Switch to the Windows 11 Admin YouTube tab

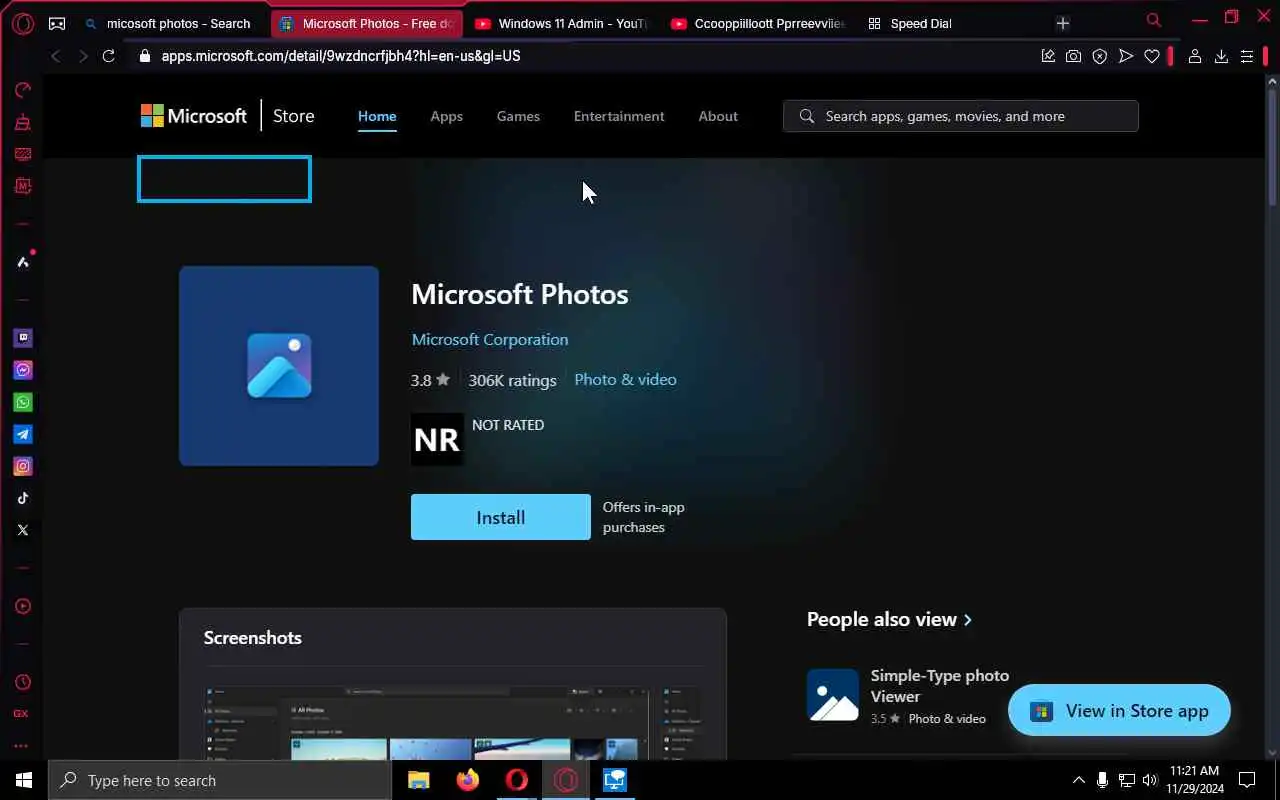click(562, 23)
